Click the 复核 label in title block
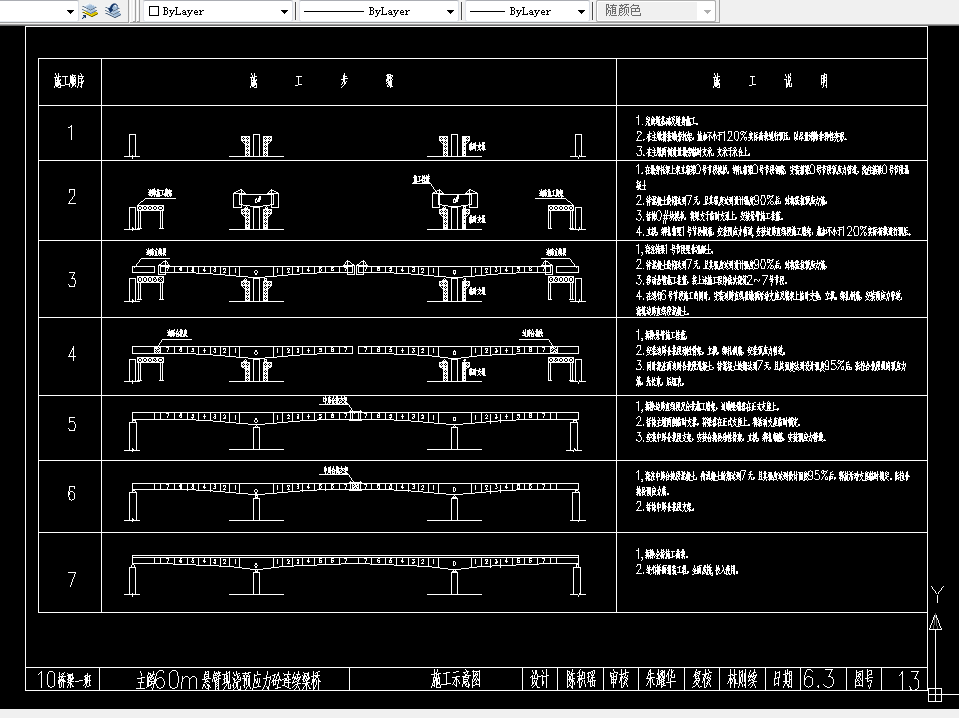959x718 pixels. 702,679
